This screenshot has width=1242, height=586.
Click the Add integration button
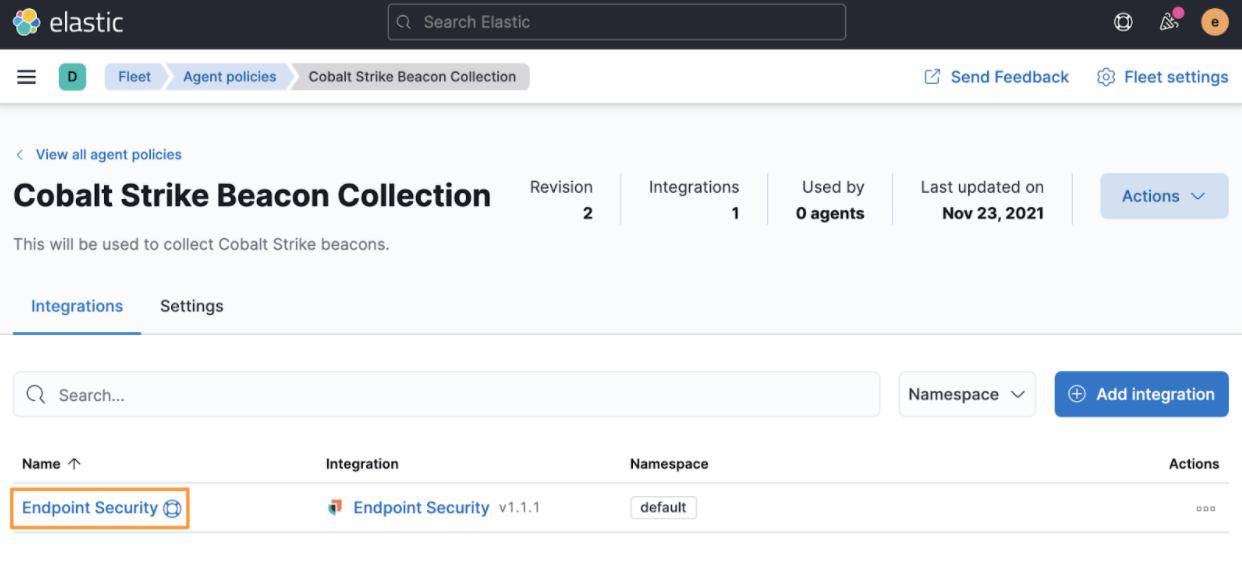[x=1141, y=394]
